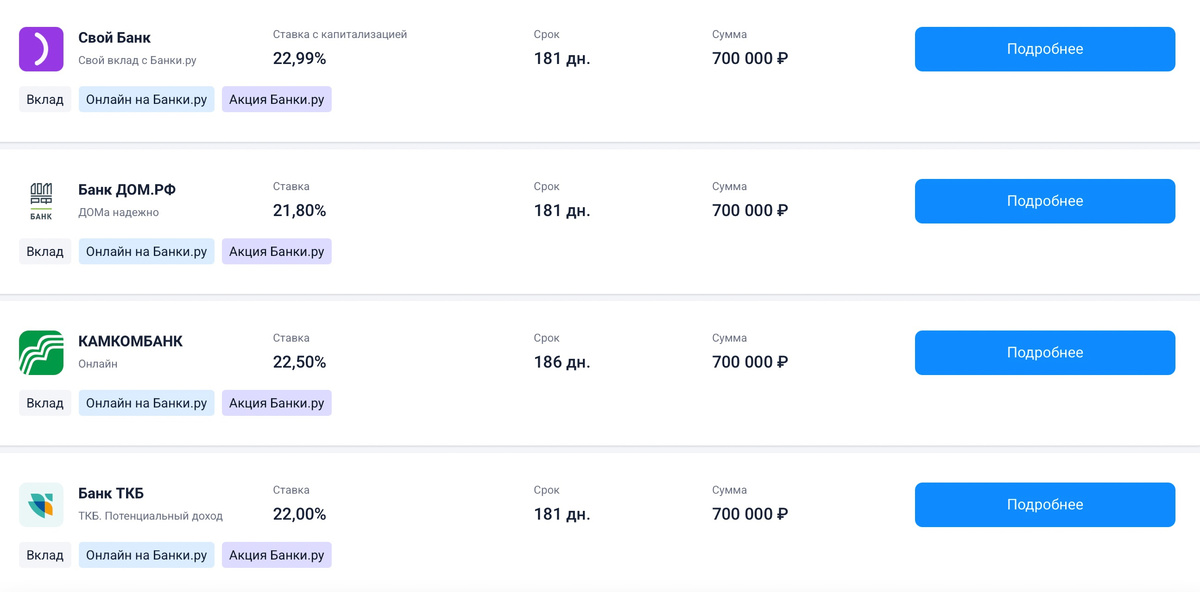Viewport: 1200px width, 592px height.
Task: Click the Вклад tag under КАМКОМБАНК
Action: click(45, 403)
